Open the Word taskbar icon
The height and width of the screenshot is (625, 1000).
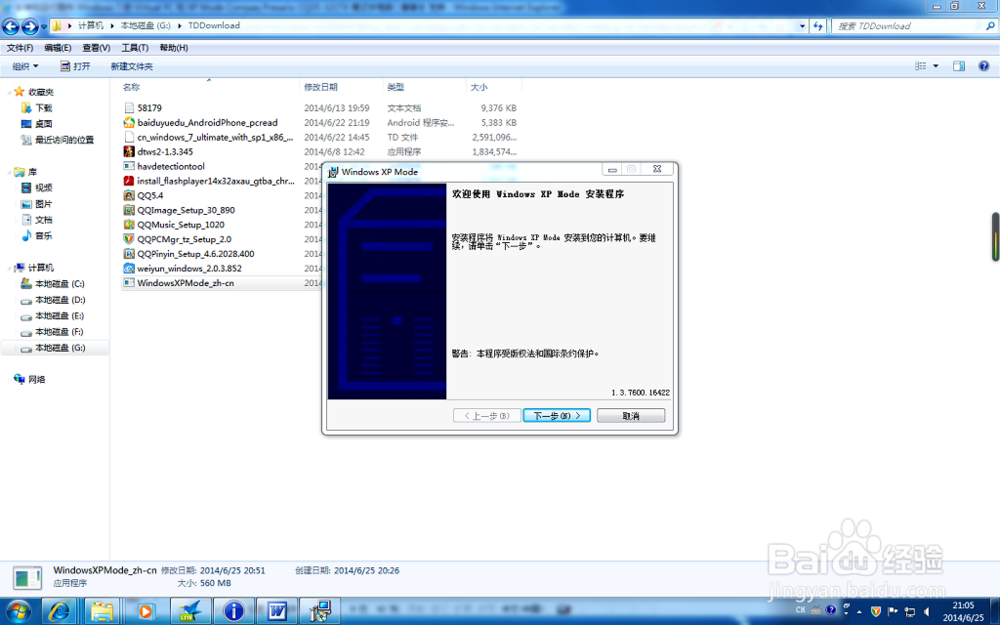pyautogui.click(x=277, y=612)
